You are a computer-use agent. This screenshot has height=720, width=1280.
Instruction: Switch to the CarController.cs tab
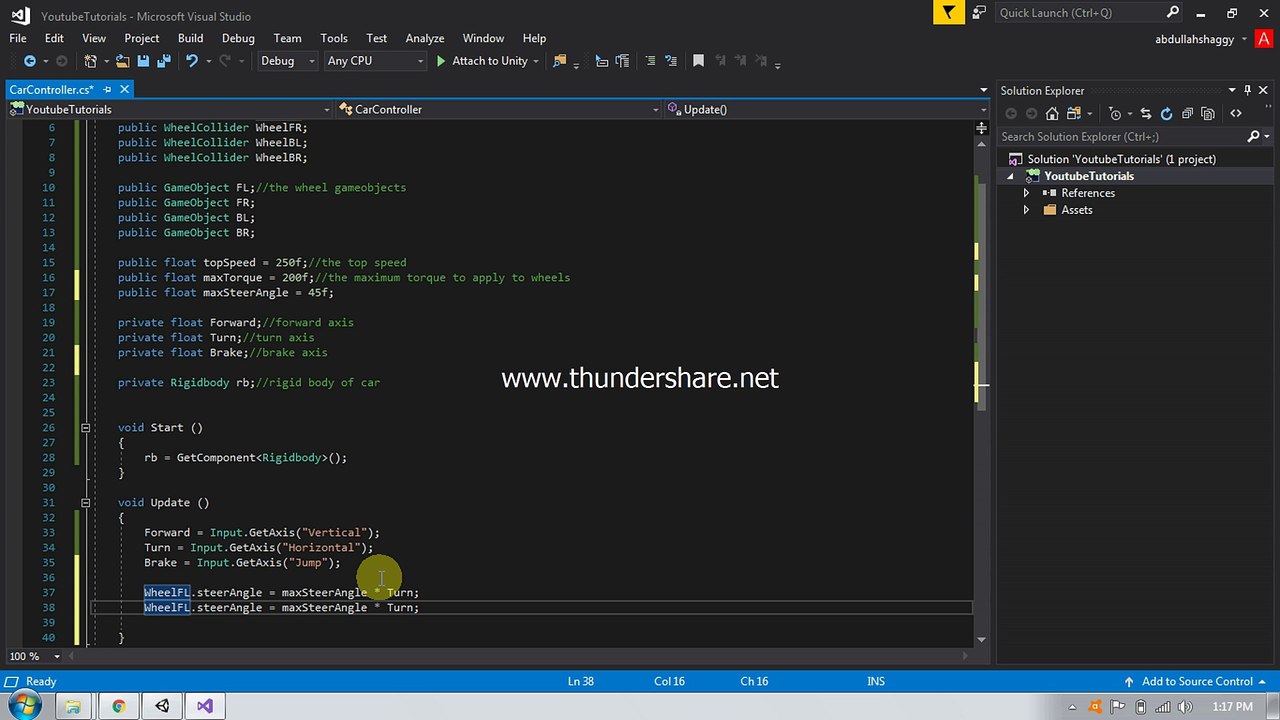(51, 90)
